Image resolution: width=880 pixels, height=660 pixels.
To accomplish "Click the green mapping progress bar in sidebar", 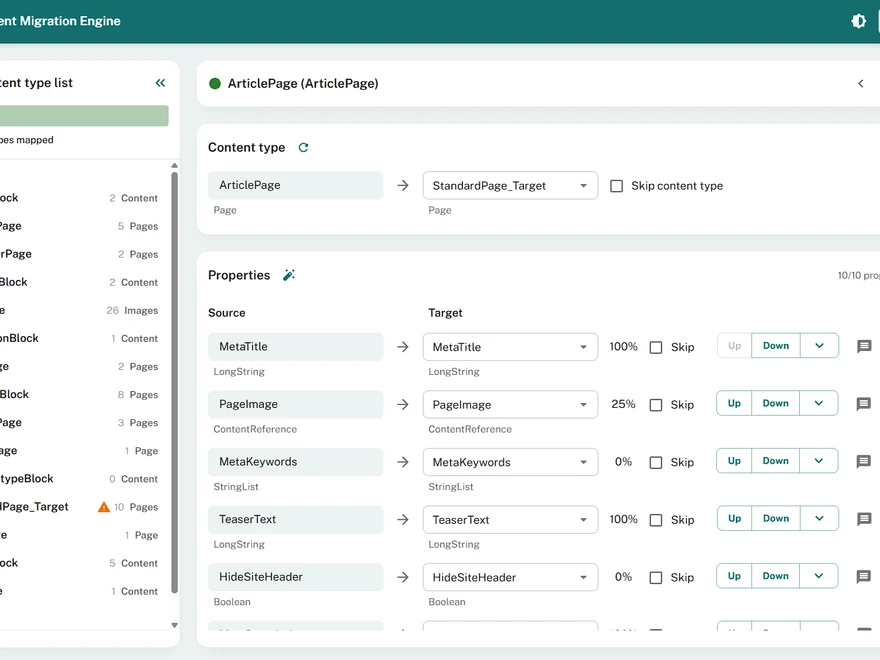I will (x=84, y=115).
